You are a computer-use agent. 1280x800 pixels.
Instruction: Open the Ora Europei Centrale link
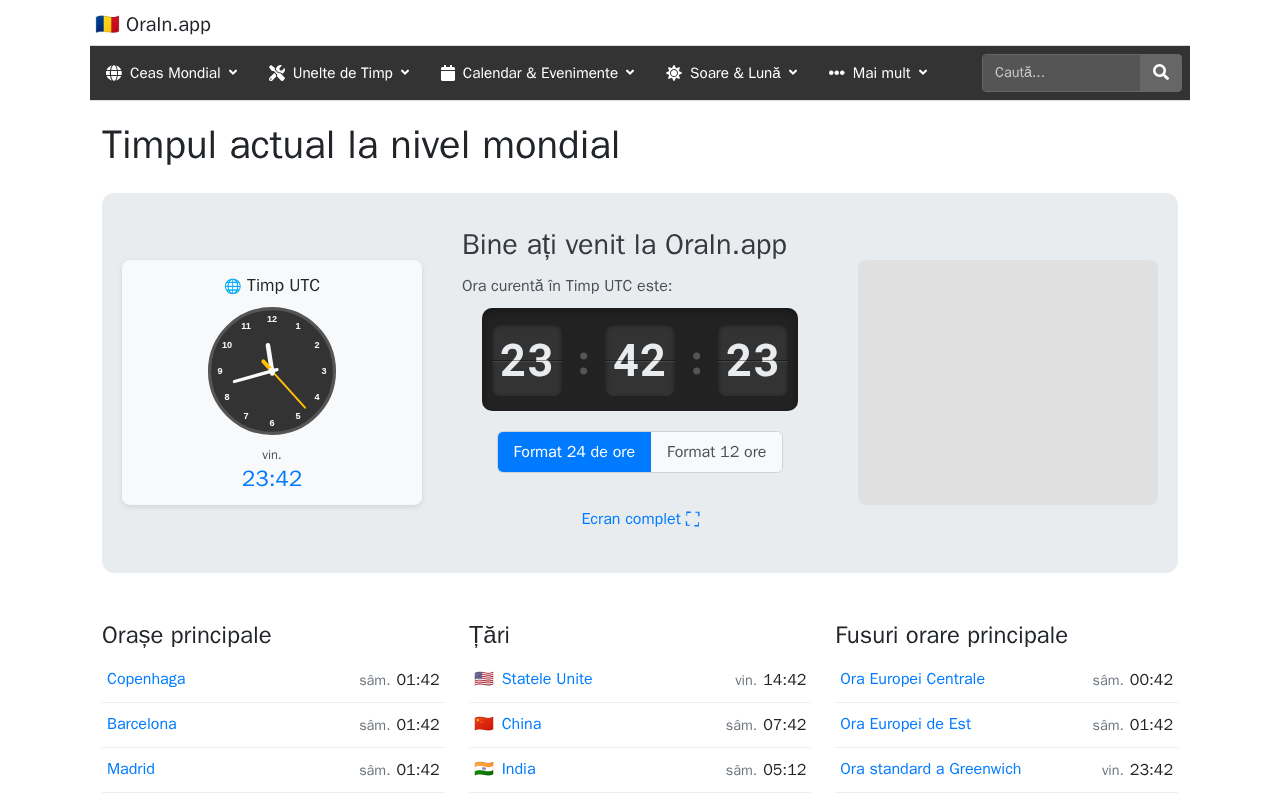click(x=913, y=679)
